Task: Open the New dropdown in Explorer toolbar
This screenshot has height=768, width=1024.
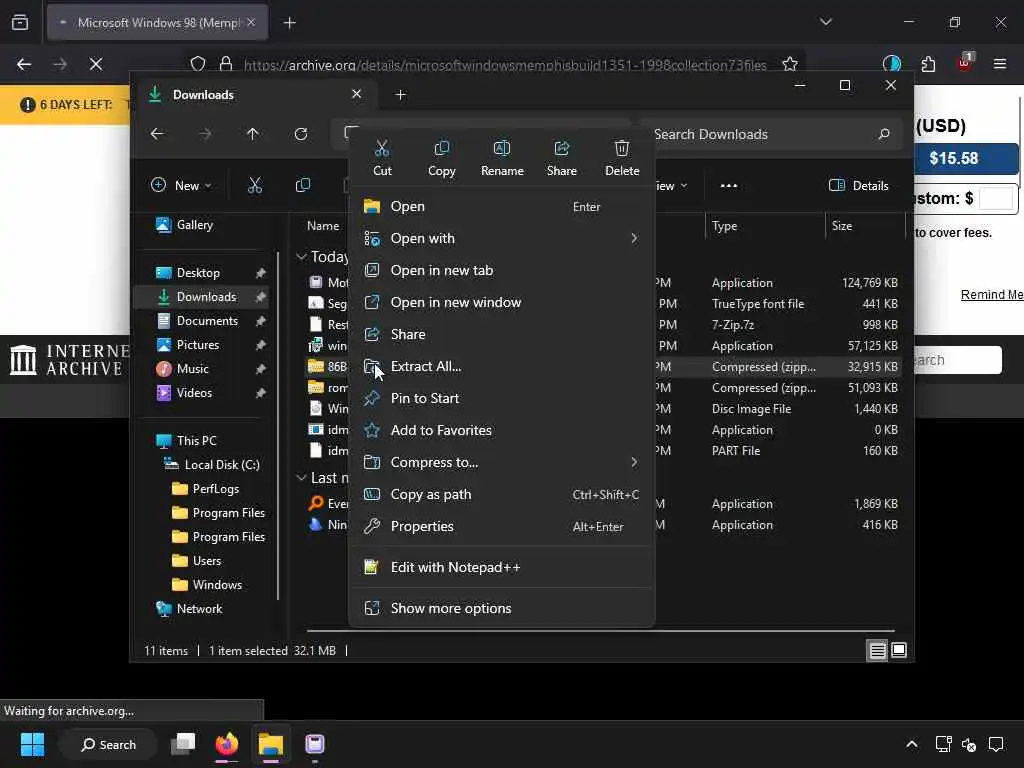Action: [181, 185]
